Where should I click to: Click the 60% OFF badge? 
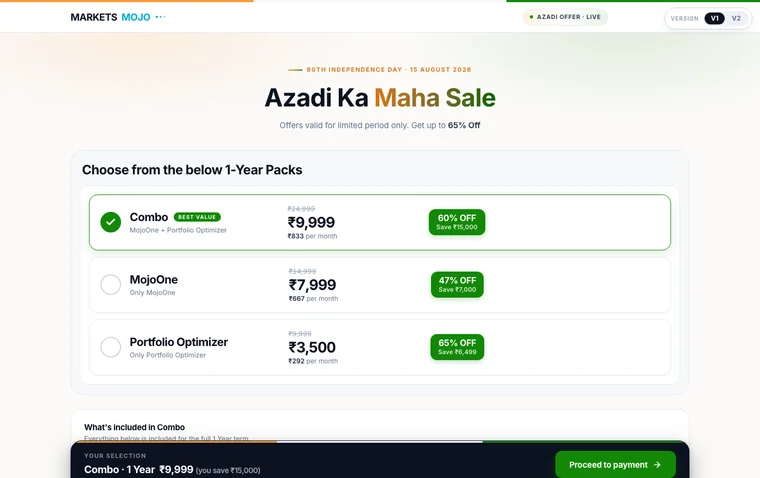[x=457, y=222]
